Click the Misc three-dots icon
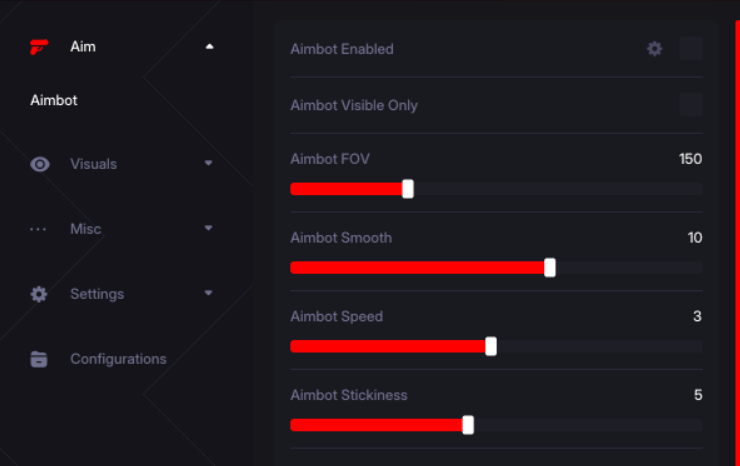Image resolution: width=740 pixels, height=466 pixels. (x=39, y=229)
